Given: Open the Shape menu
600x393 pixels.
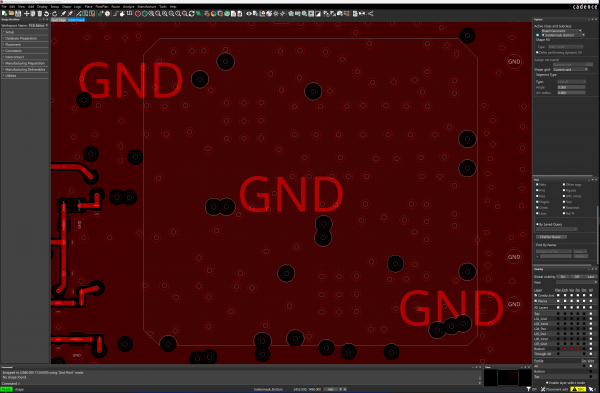Looking at the screenshot, I should (66, 7).
